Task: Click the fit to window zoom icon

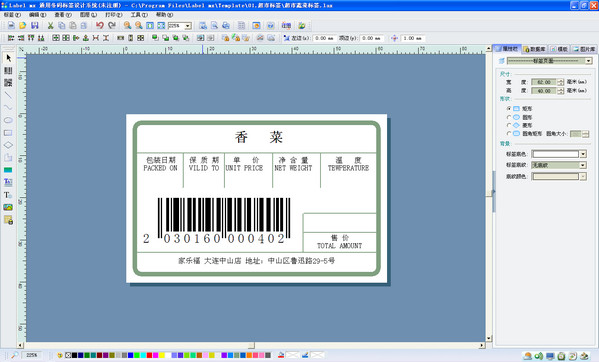Action: click(x=161, y=26)
